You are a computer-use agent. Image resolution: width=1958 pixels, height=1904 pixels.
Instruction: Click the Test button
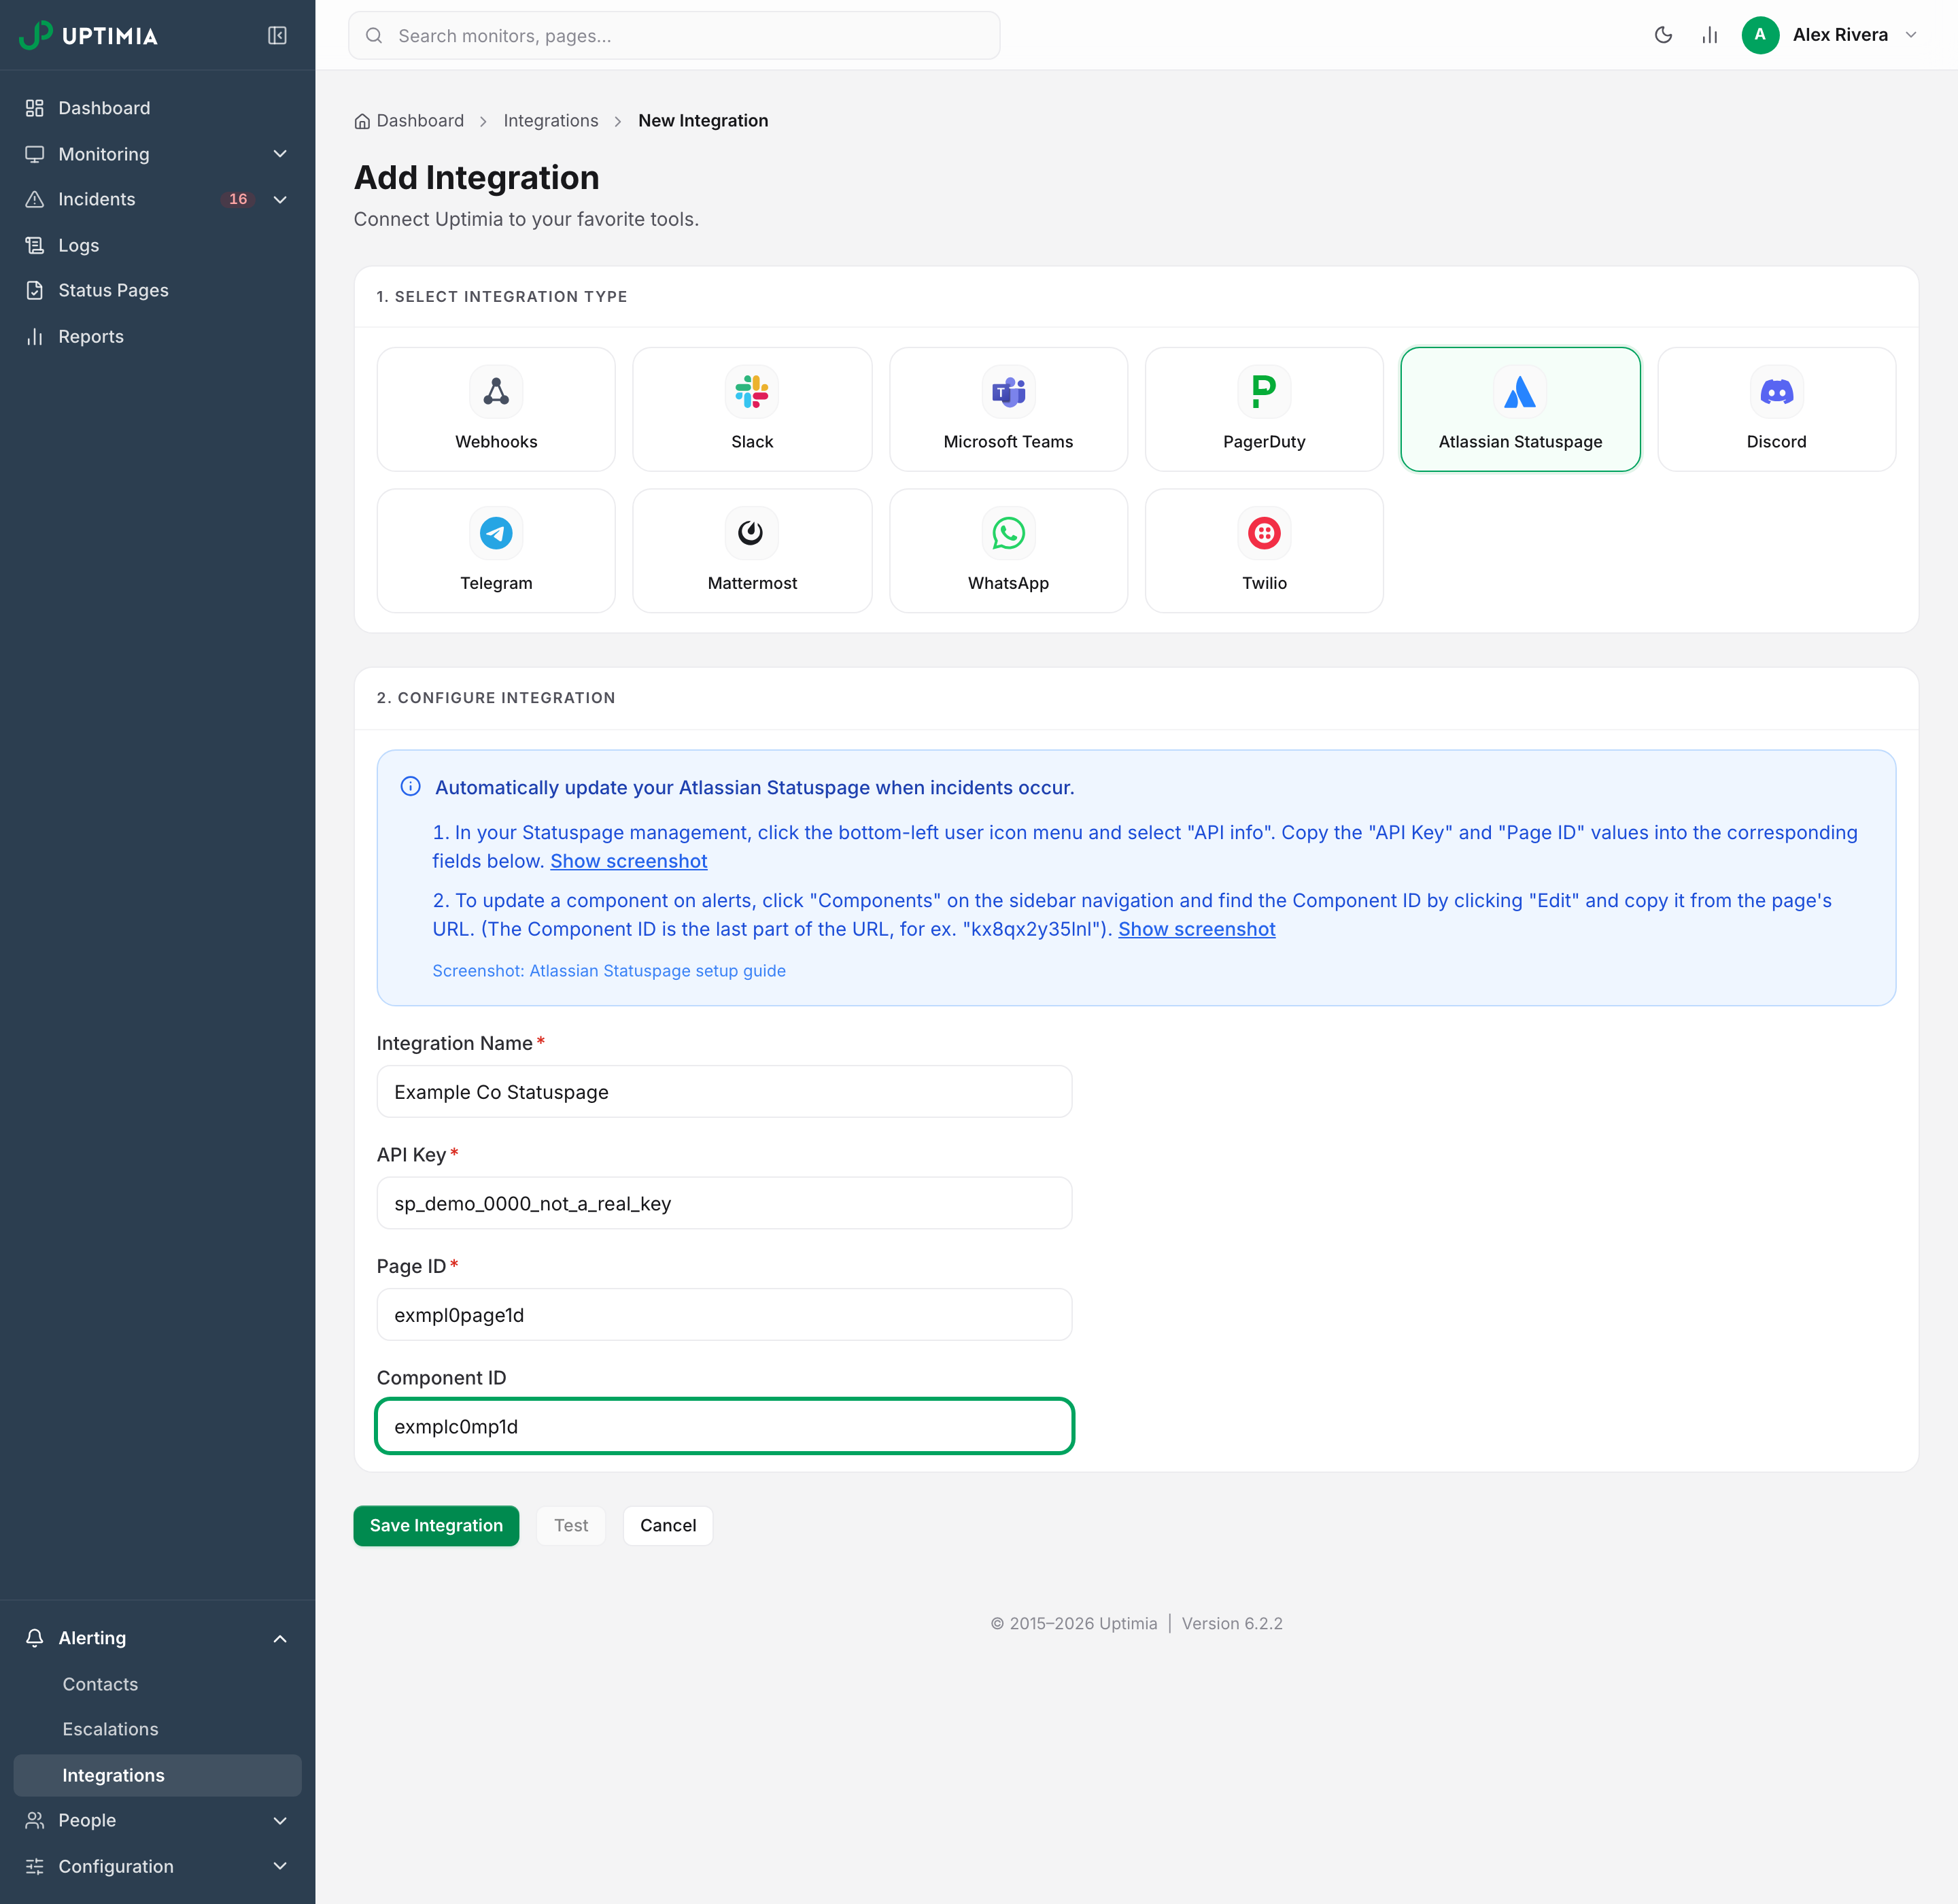[571, 1525]
